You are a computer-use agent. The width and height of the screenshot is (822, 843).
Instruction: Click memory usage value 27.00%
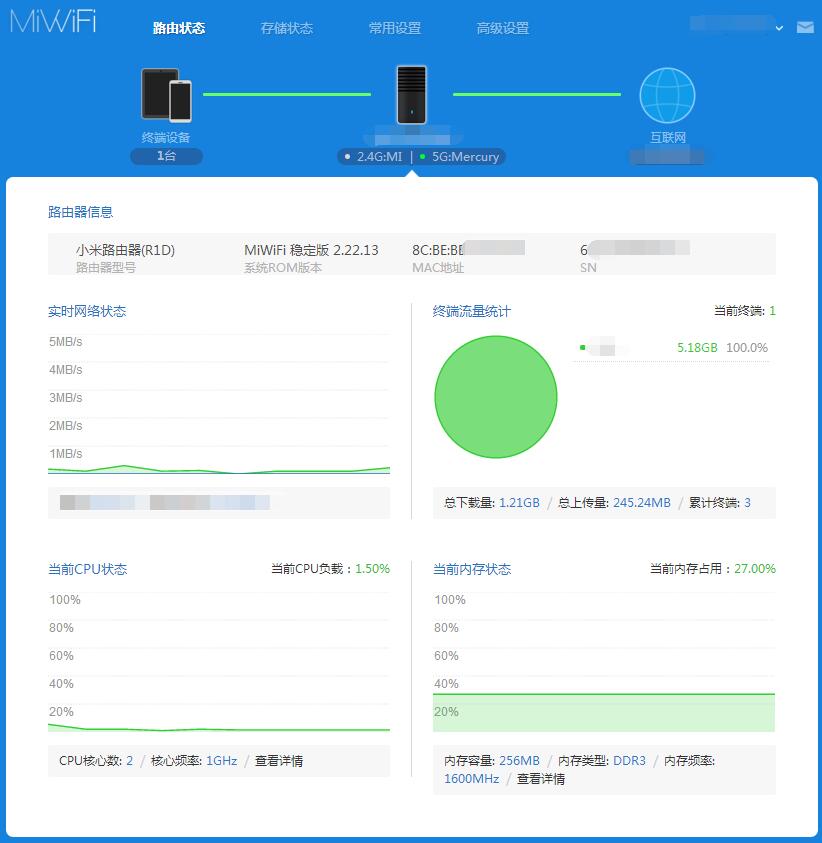click(755, 569)
